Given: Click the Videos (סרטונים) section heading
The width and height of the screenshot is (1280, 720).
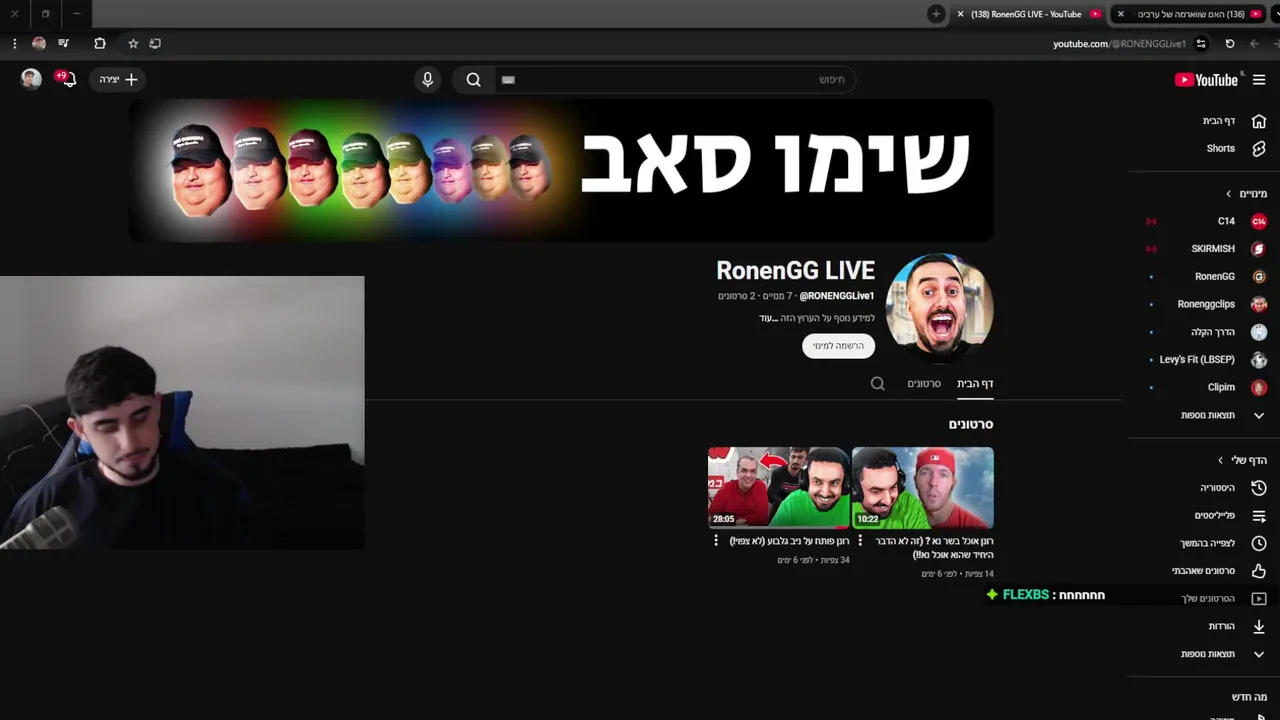Looking at the screenshot, I should pyautogui.click(x=971, y=424).
